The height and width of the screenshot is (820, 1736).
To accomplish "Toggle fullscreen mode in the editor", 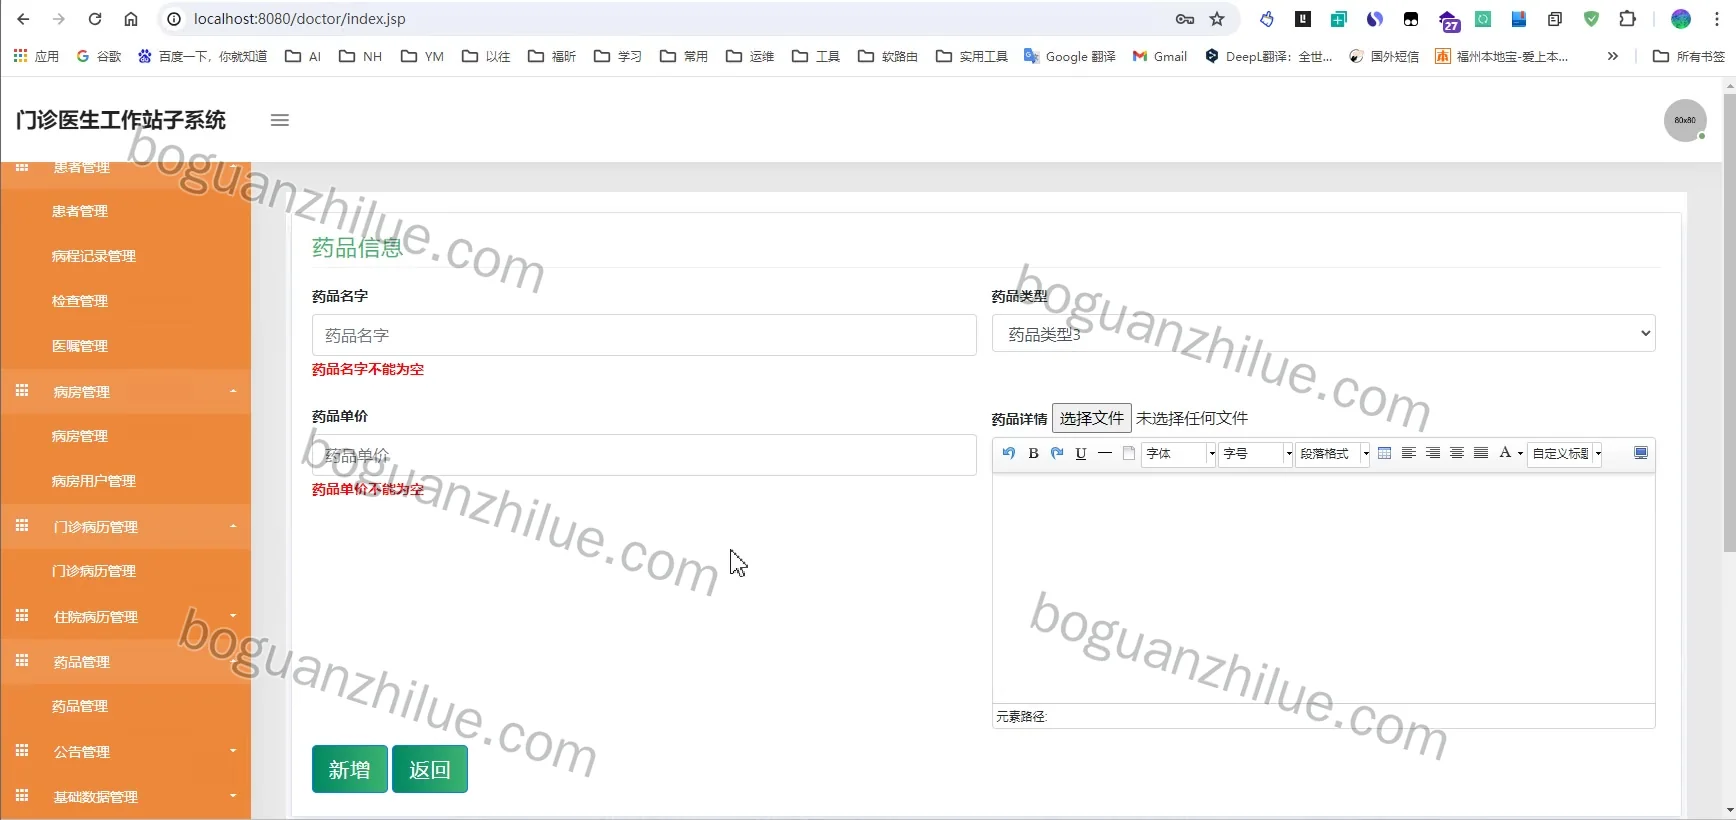I will (x=1641, y=453).
